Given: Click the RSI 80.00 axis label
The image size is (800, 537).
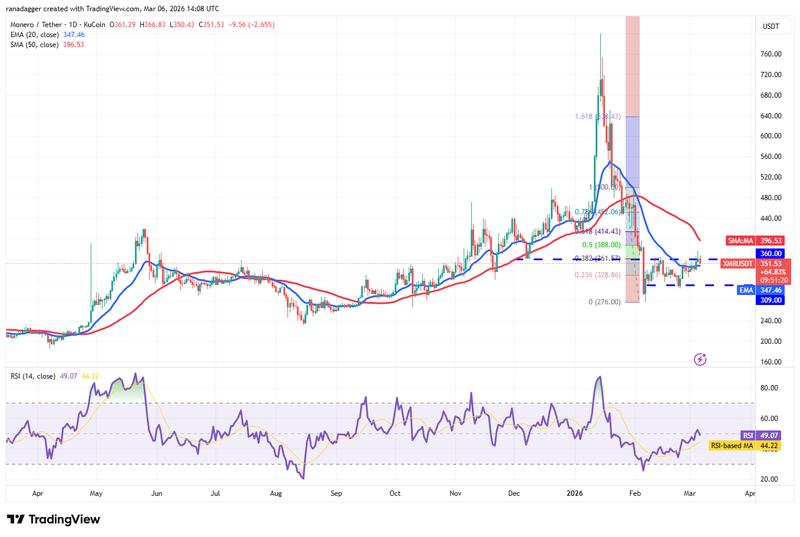Looking at the screenshot, I should click(x=769, y=388).
